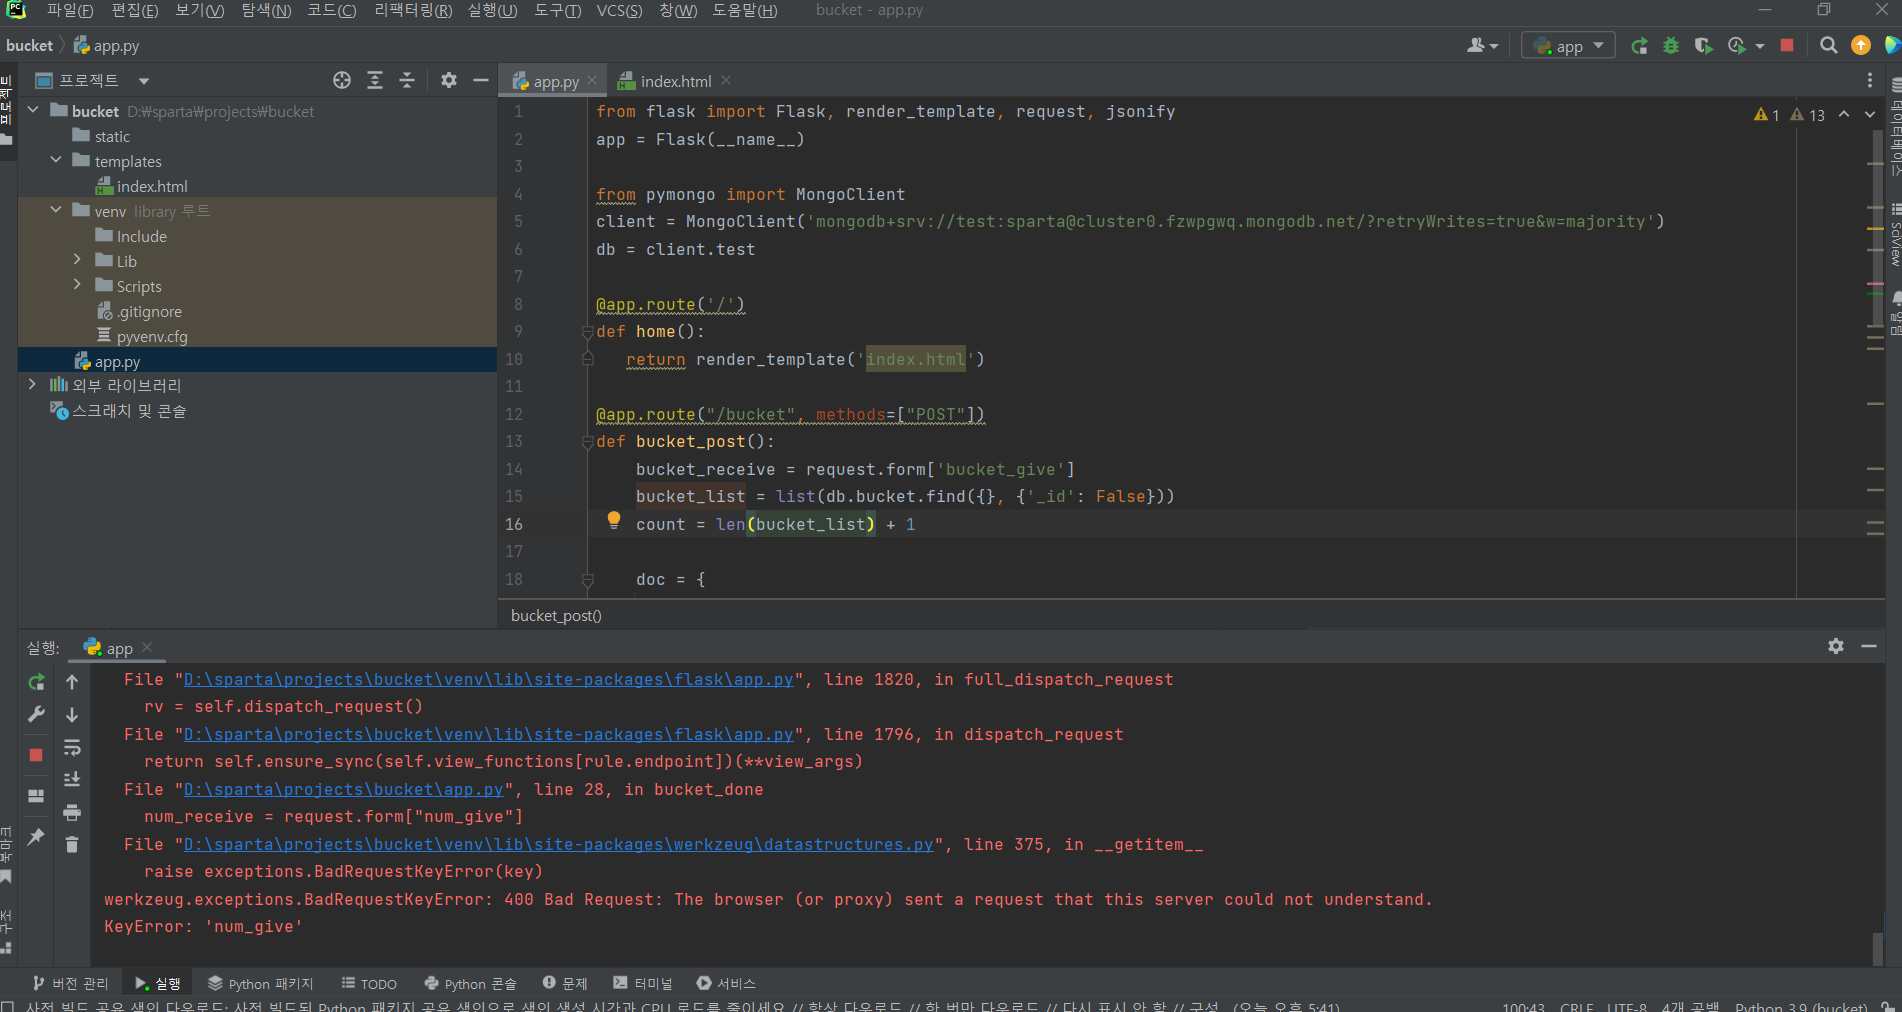Open the VCS menu
Screen dimensions: 1902x1012
[x=620, y=10]
